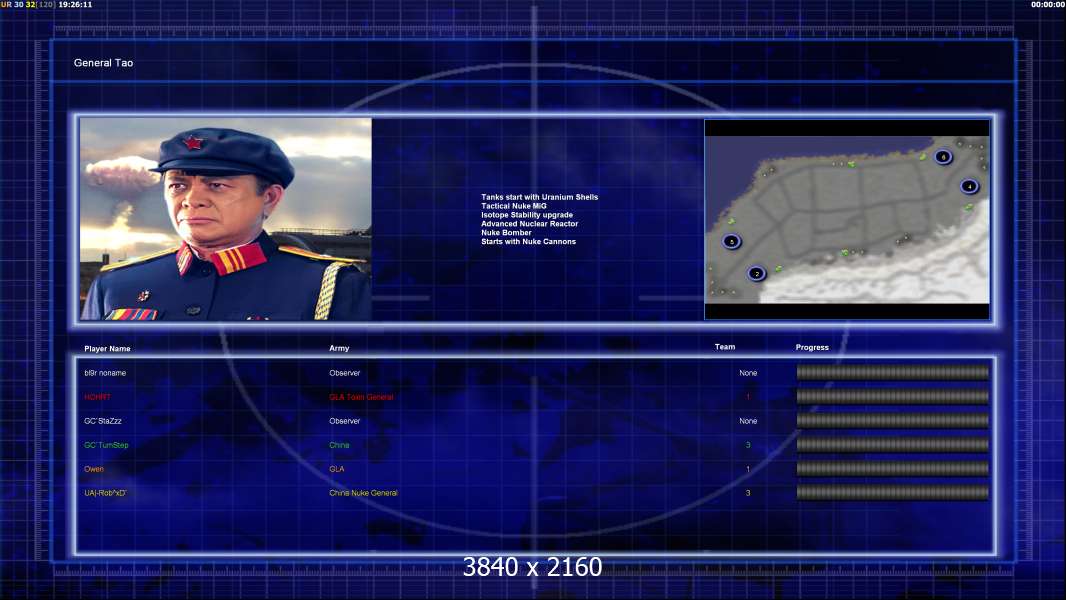Click GLA army in the Owen row

point(337,470)
